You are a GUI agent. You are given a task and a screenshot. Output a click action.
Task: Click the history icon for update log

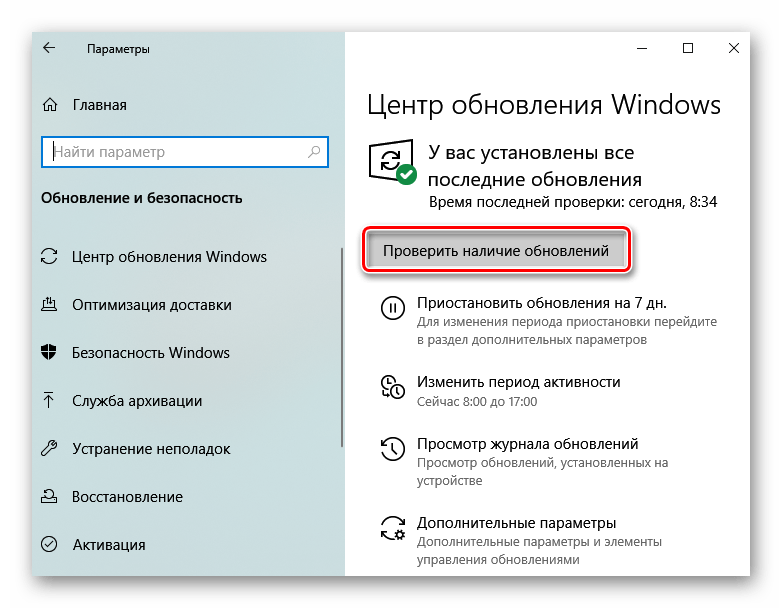coord(392,448)
